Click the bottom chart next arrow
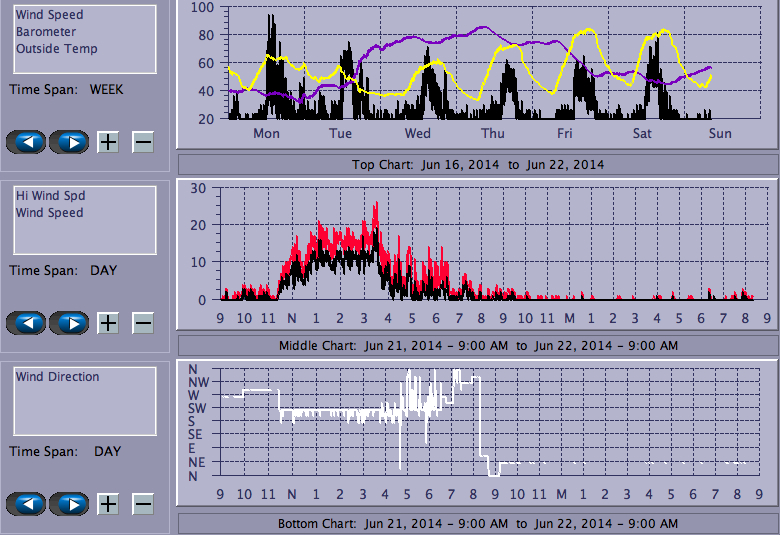This screenshot has width=780, height=535. pyautogui.click(x=69, y=504)
